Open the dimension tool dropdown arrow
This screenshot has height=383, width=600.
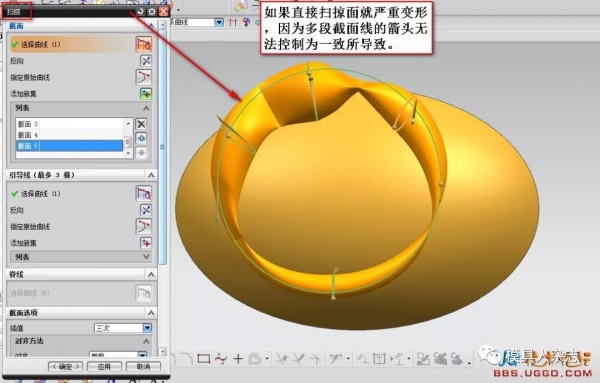(x=348, y=359)
